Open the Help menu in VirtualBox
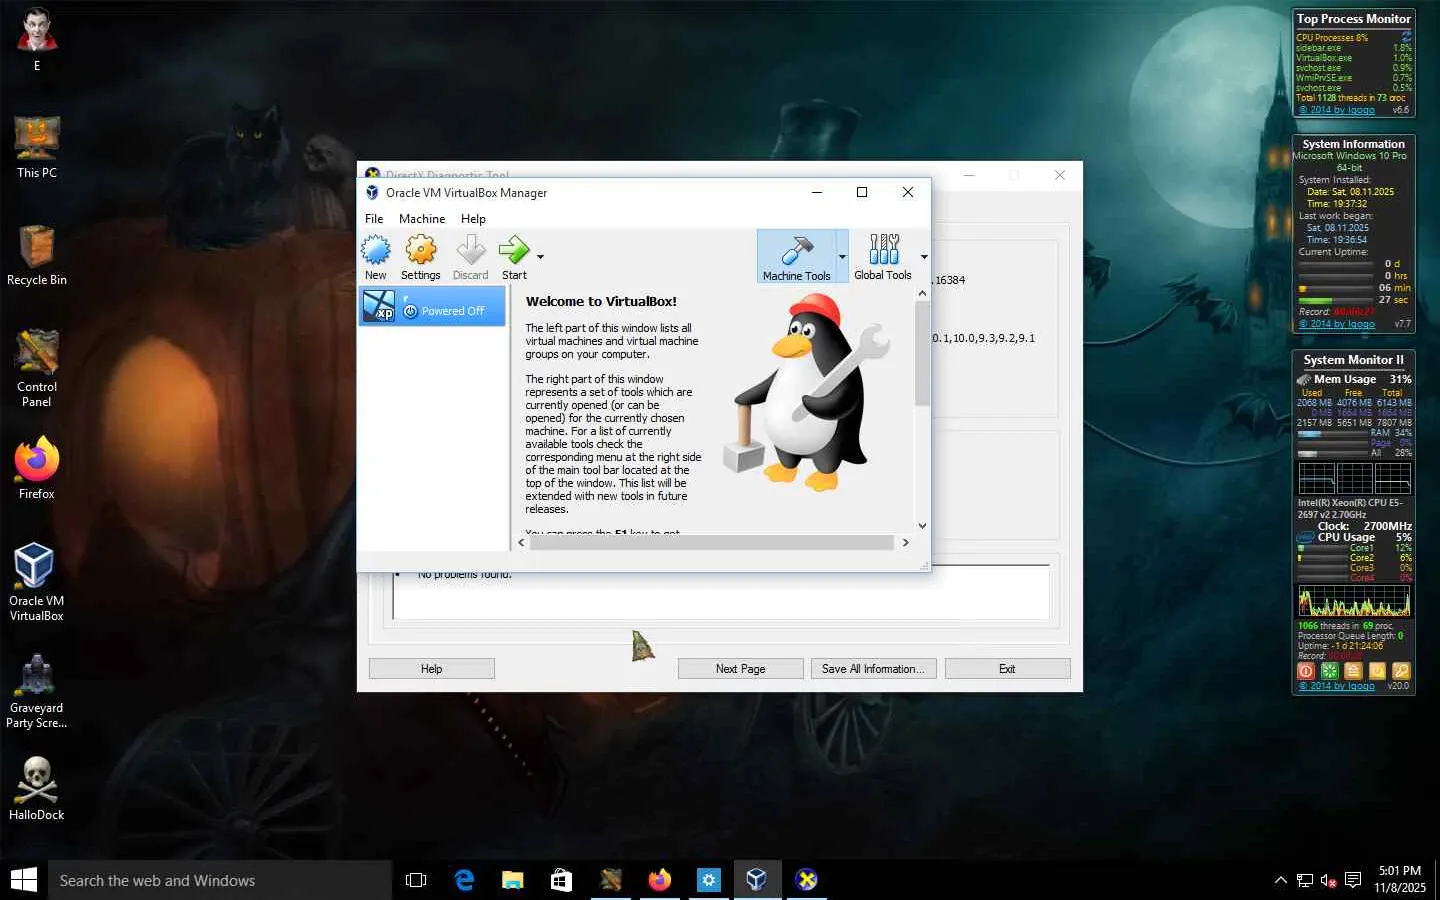This screenshot has width=1440, height=900. (x=473, y=219)
